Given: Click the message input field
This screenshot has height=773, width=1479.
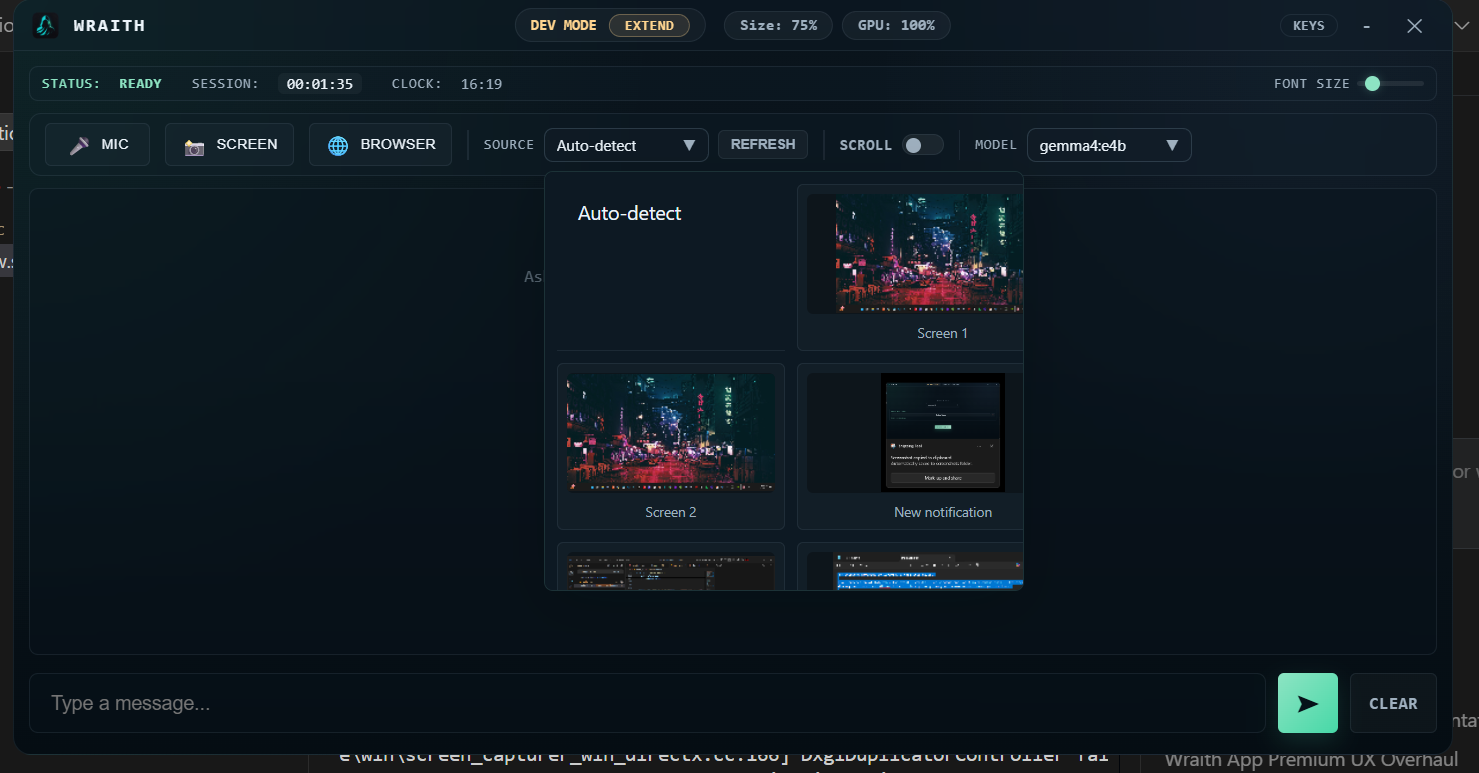Looking at the screenshot, I should [650, 703].
